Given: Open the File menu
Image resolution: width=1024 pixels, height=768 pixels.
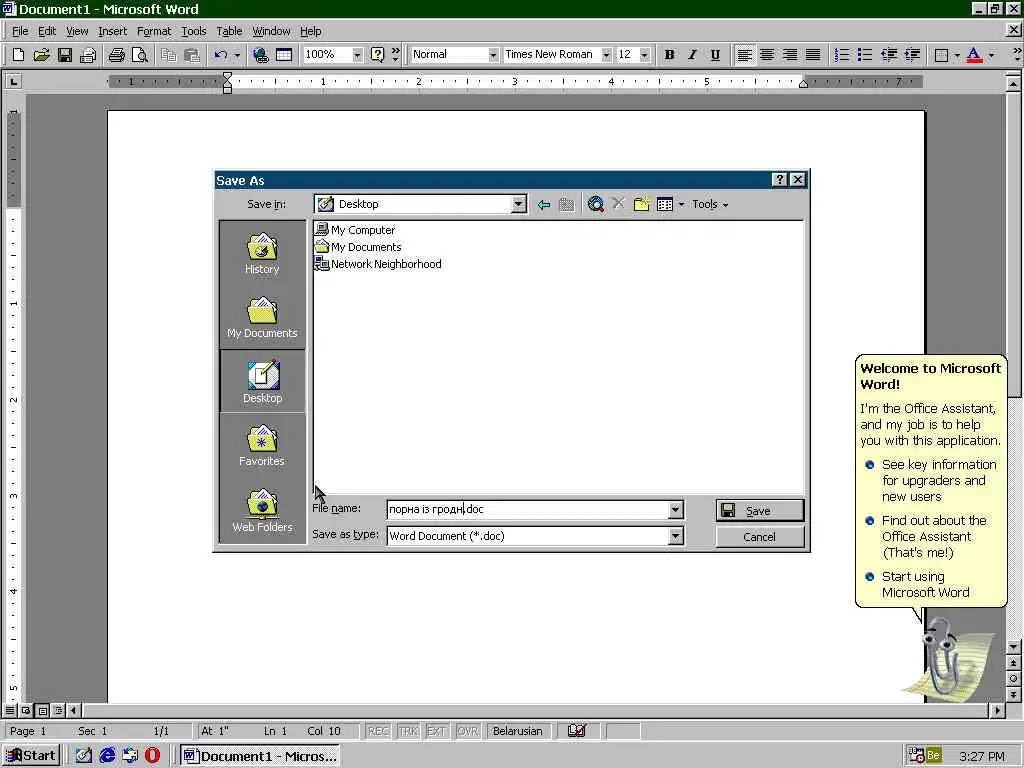Looking at the screenshot, I should pos(20,31).
